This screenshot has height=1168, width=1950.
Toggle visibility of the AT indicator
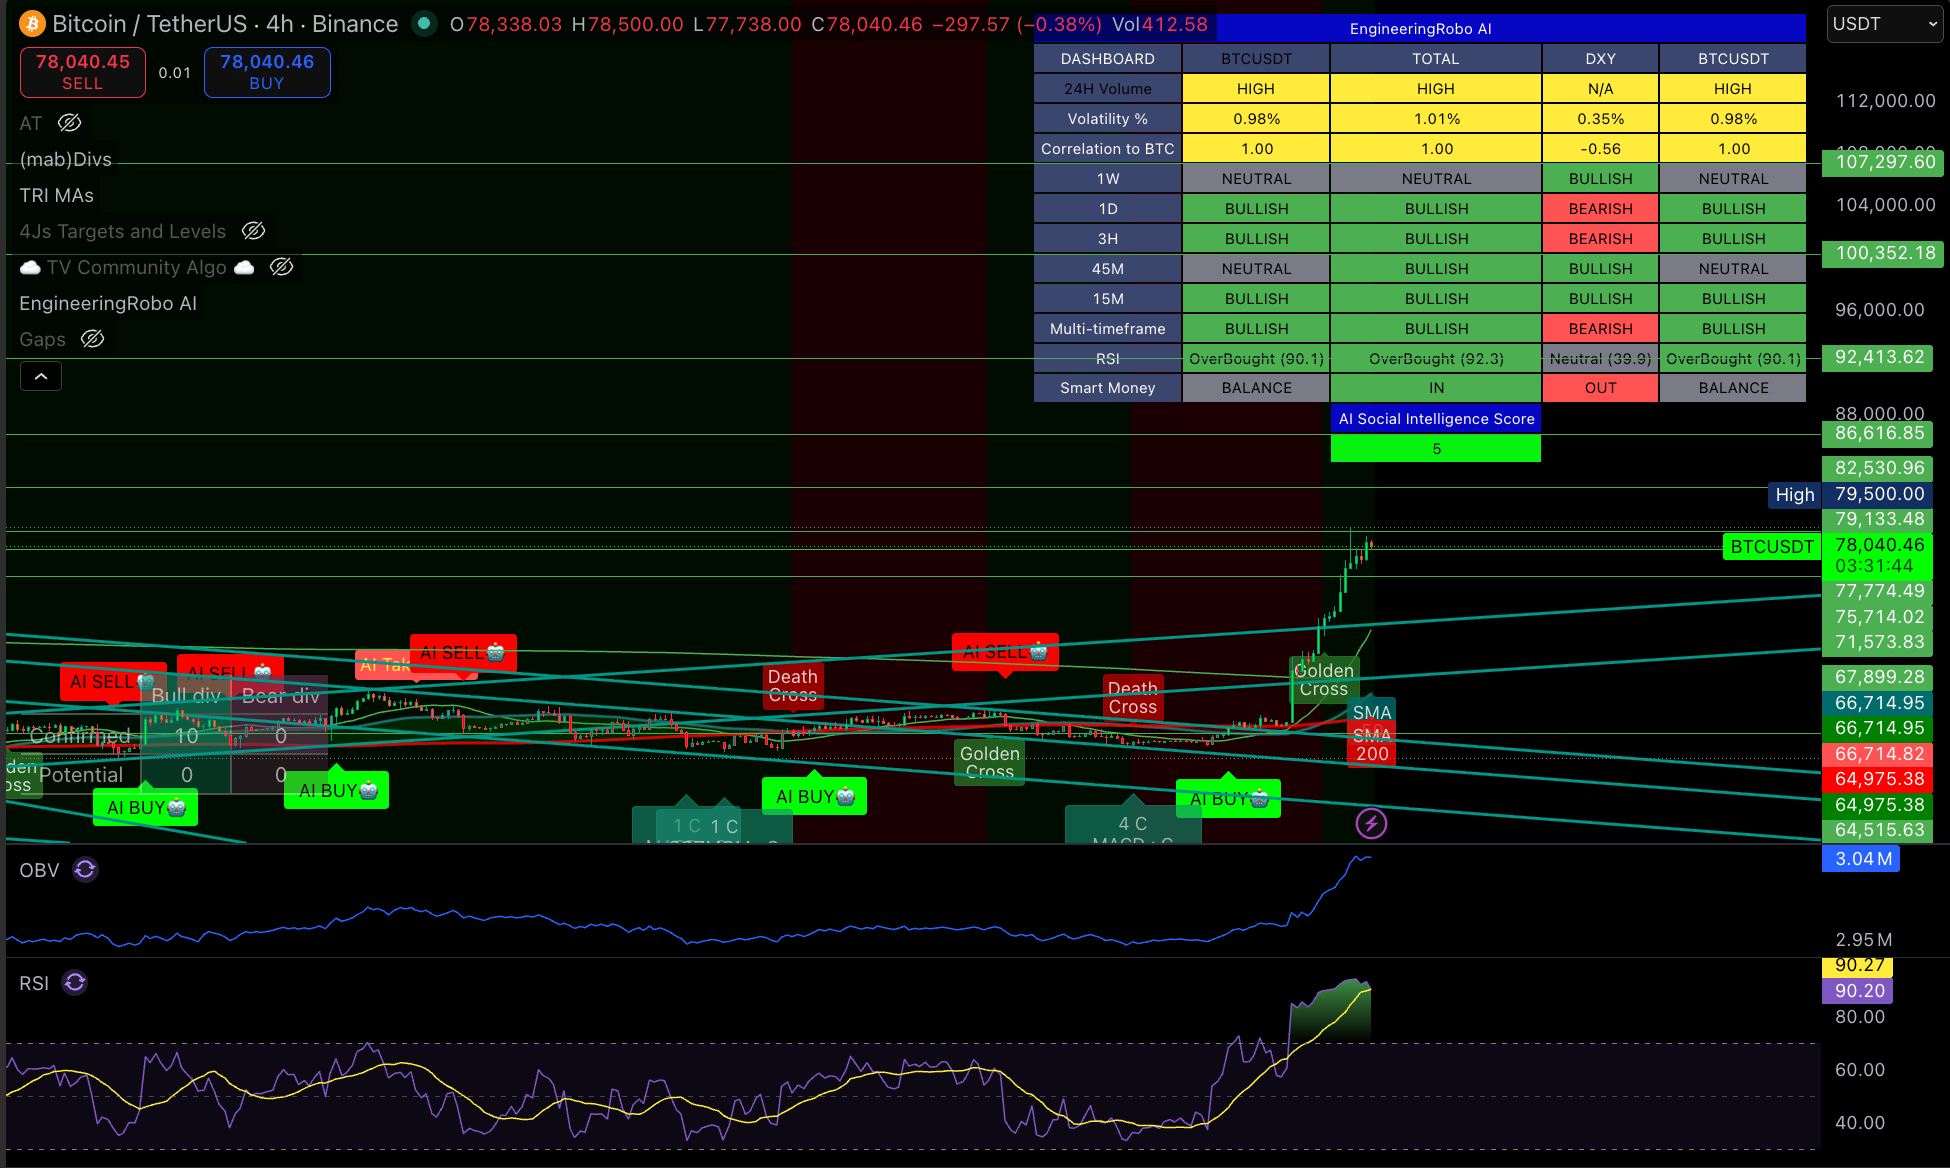(x=69, y=123)
